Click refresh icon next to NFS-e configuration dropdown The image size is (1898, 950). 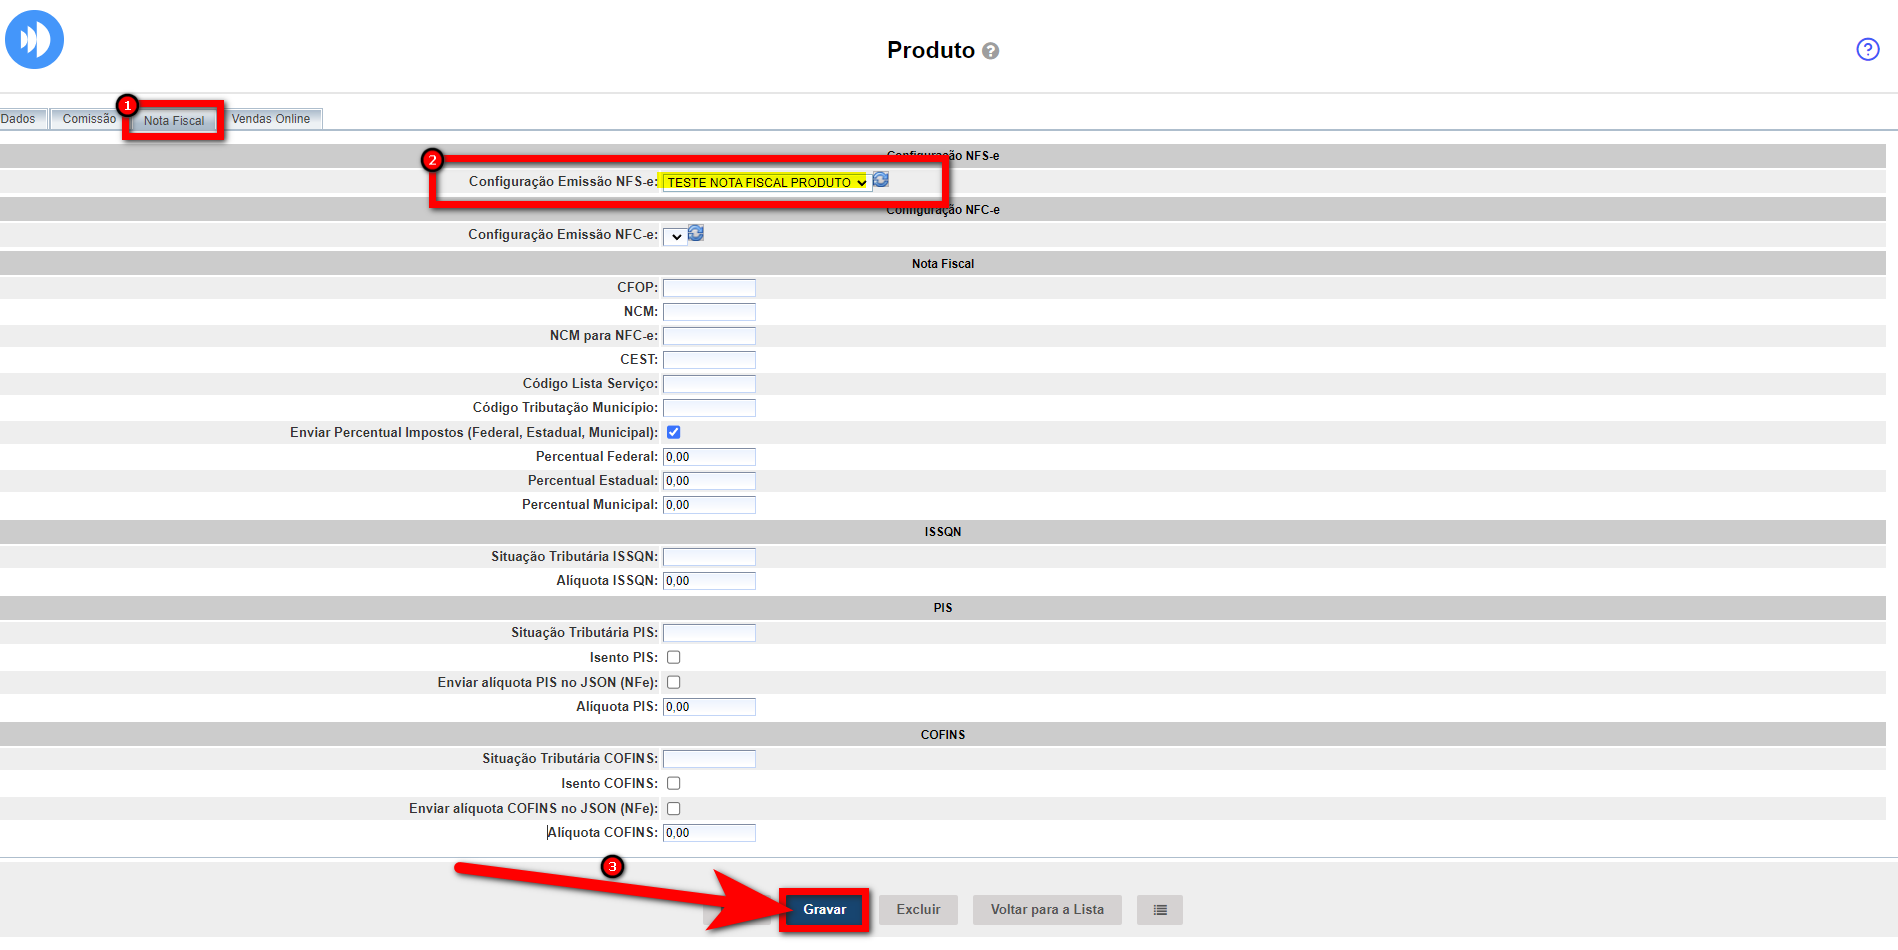(881, 180)
